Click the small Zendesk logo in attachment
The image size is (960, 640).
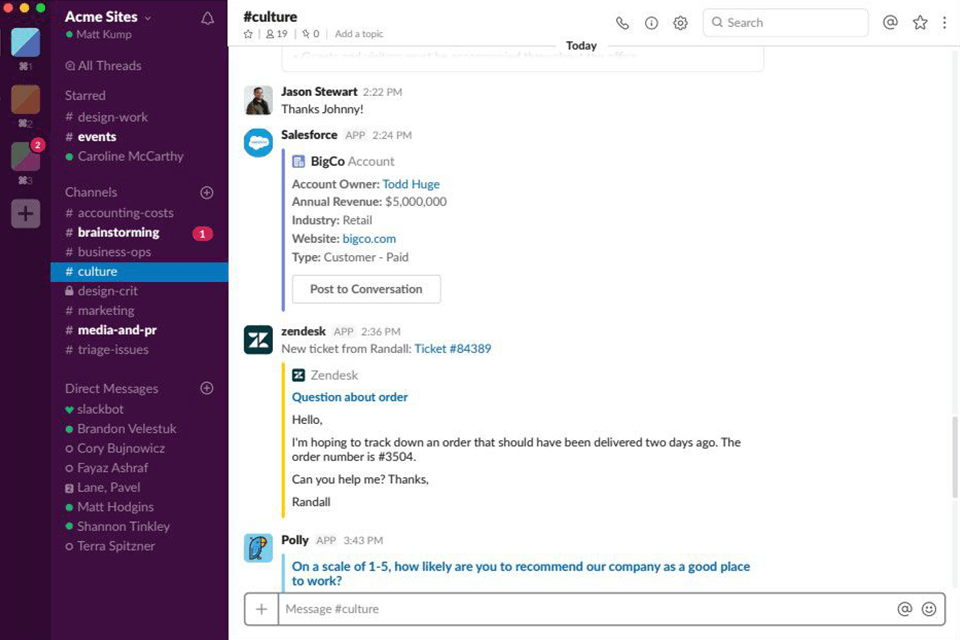299,375
